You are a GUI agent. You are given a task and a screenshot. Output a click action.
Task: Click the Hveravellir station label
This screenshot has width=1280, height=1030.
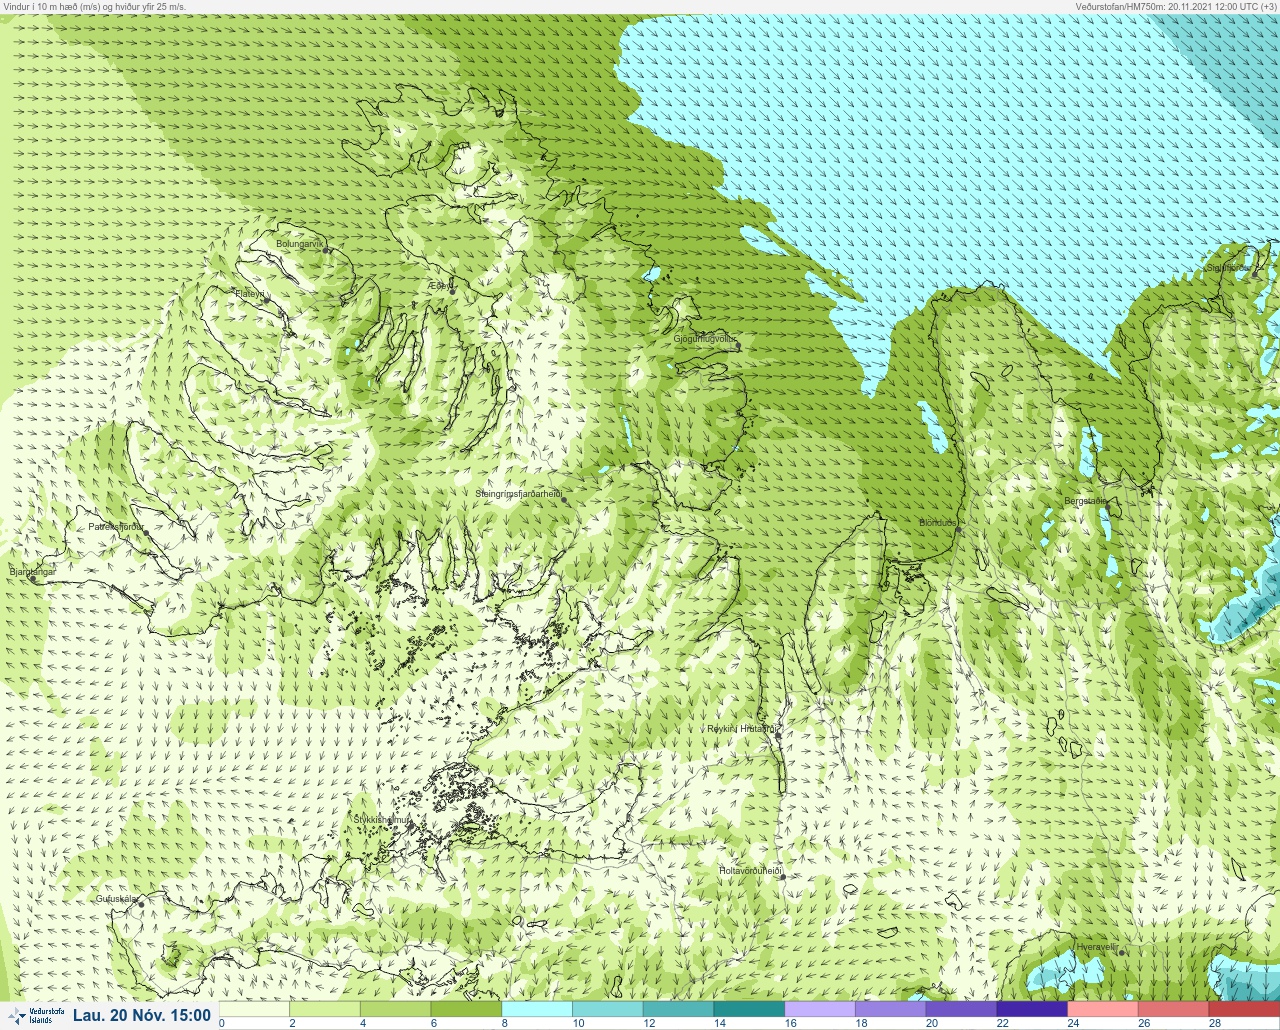point(1096,947)
